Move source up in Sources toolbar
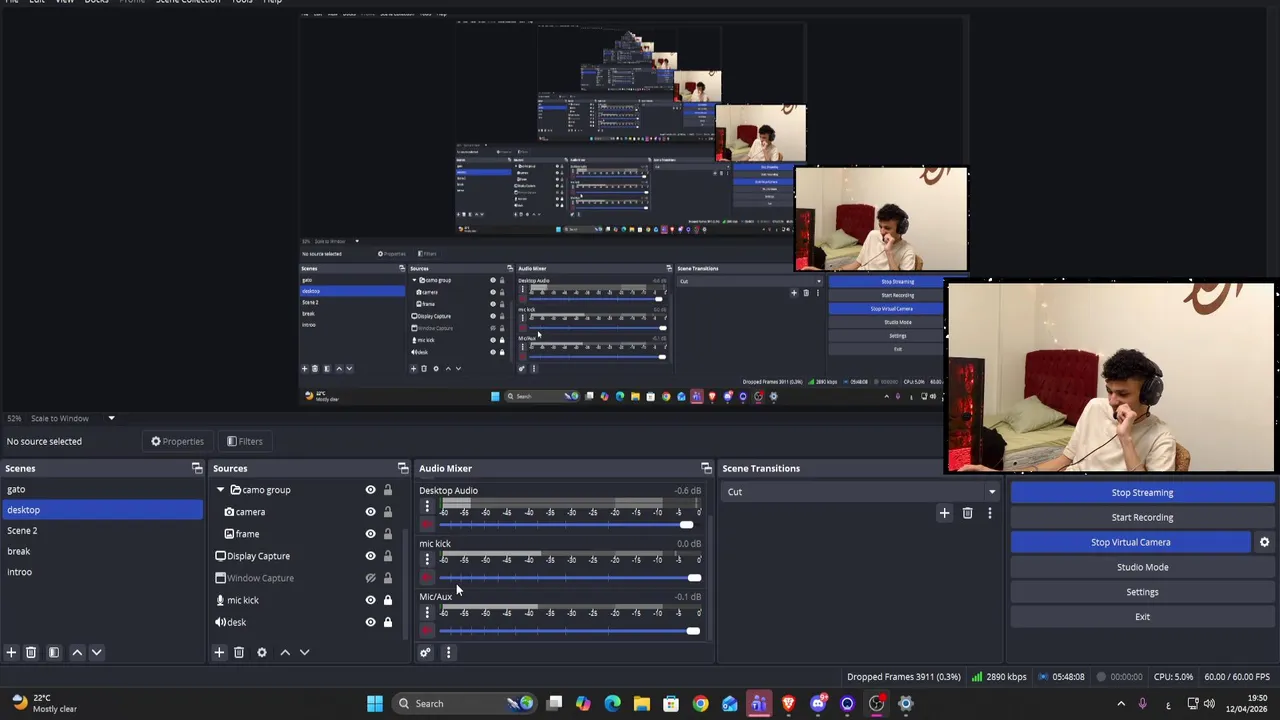The image size is (1280, 720). point(285,652)
